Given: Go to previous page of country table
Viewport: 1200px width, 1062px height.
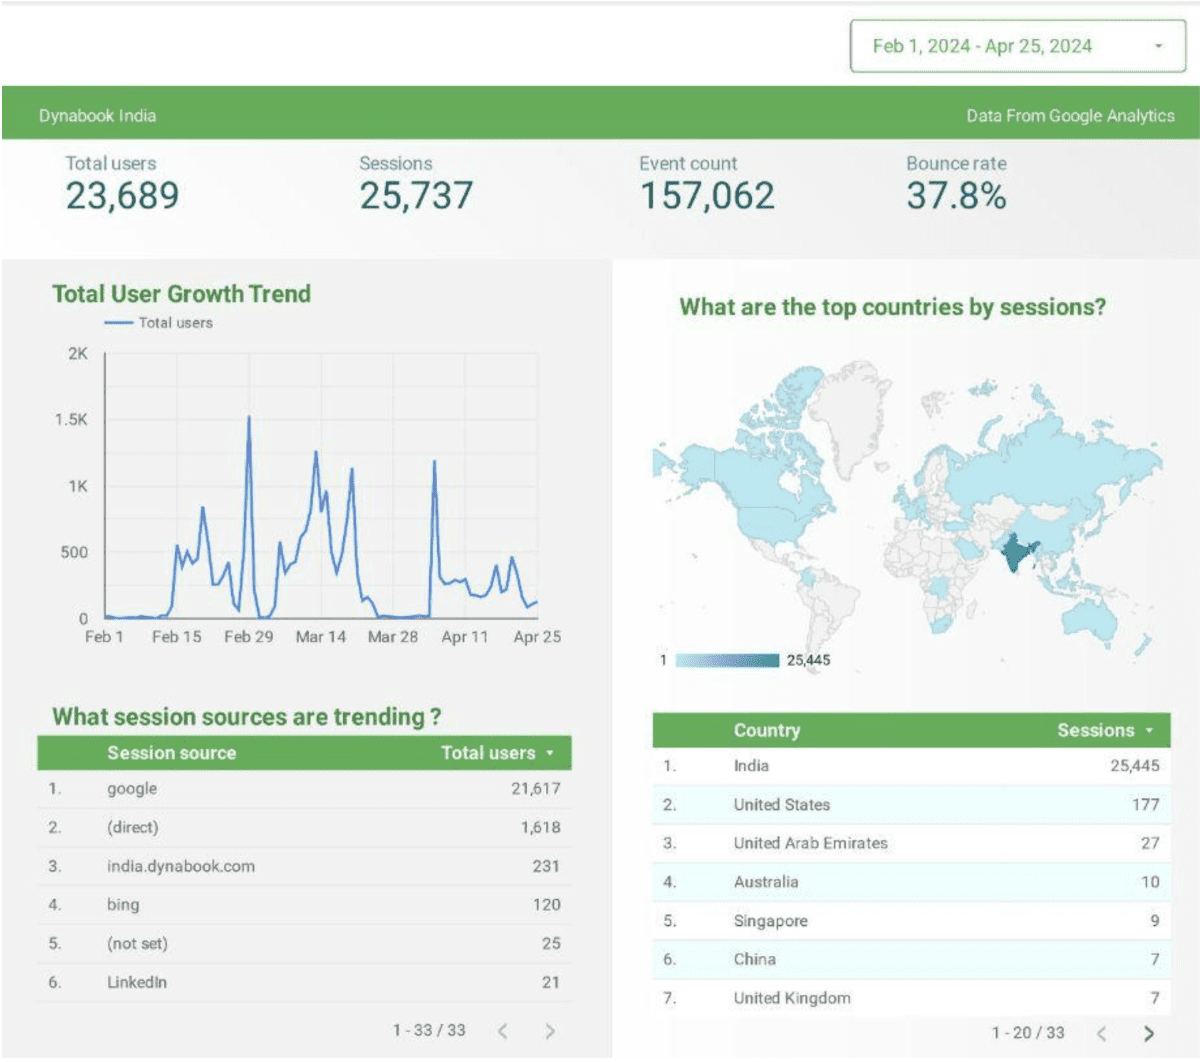Looking at the screenshot, I should pyautogui.click(x=1102, y=1034).
